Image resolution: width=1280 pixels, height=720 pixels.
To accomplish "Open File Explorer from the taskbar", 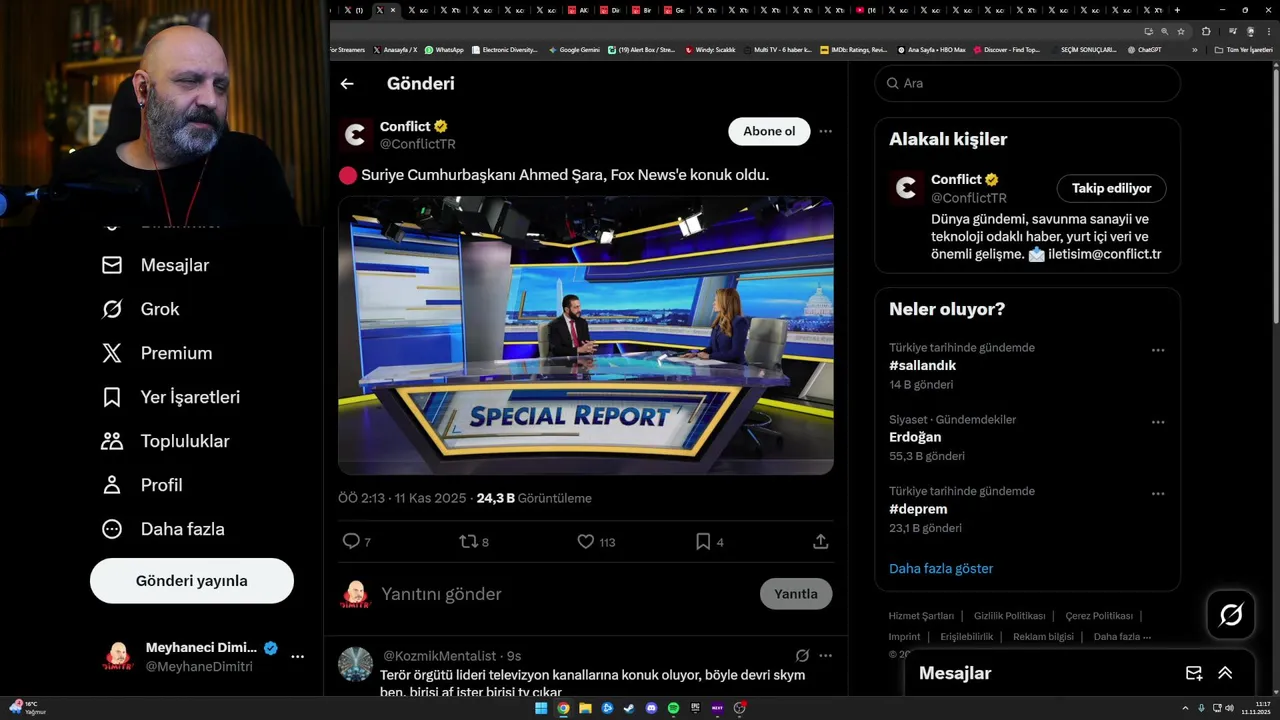I will coord(585,708).
